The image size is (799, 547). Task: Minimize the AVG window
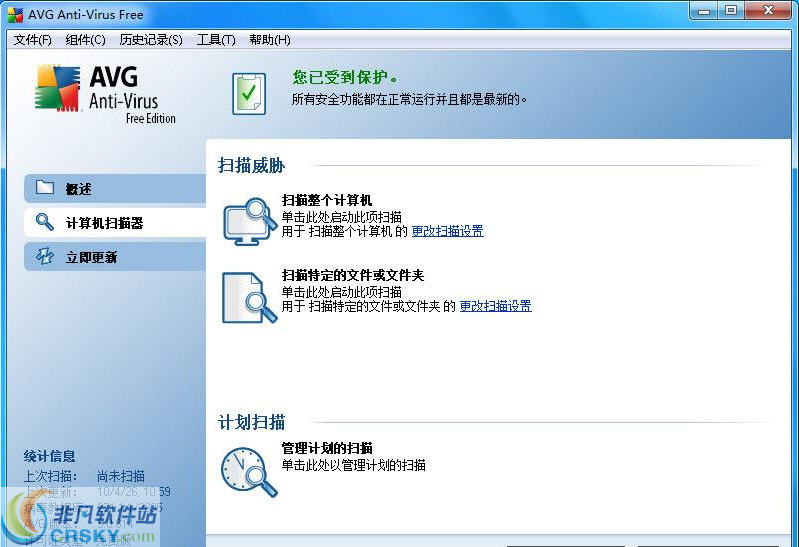click(x=705, y=11)
